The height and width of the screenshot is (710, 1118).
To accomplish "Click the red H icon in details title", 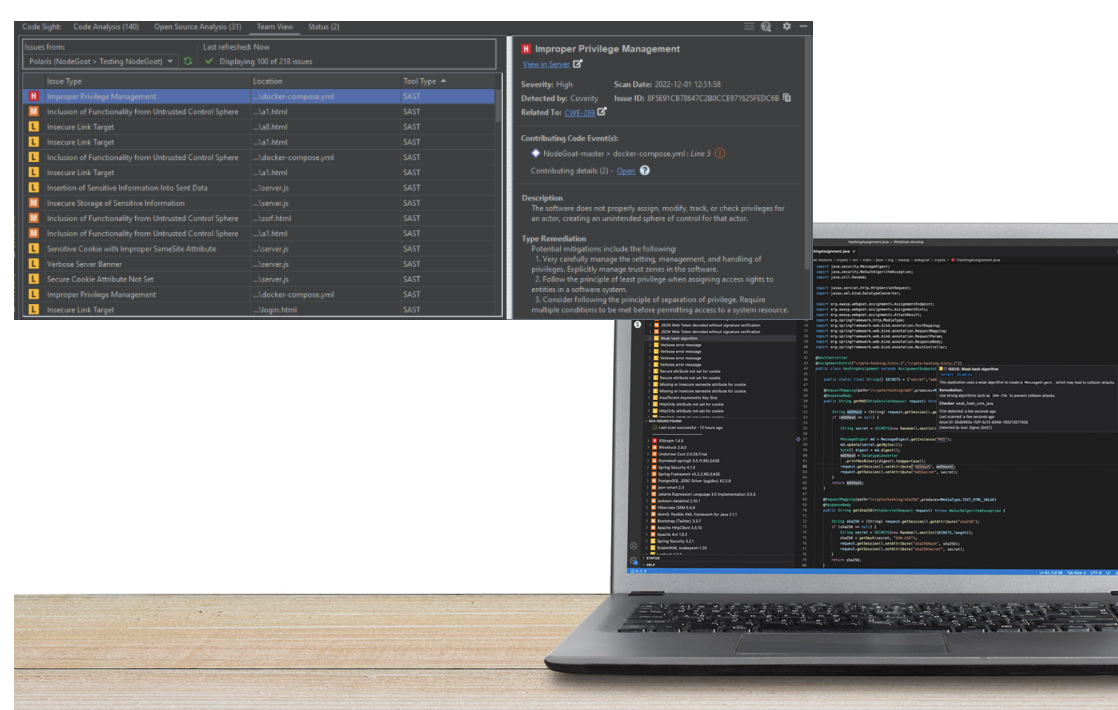I will 526,48.
